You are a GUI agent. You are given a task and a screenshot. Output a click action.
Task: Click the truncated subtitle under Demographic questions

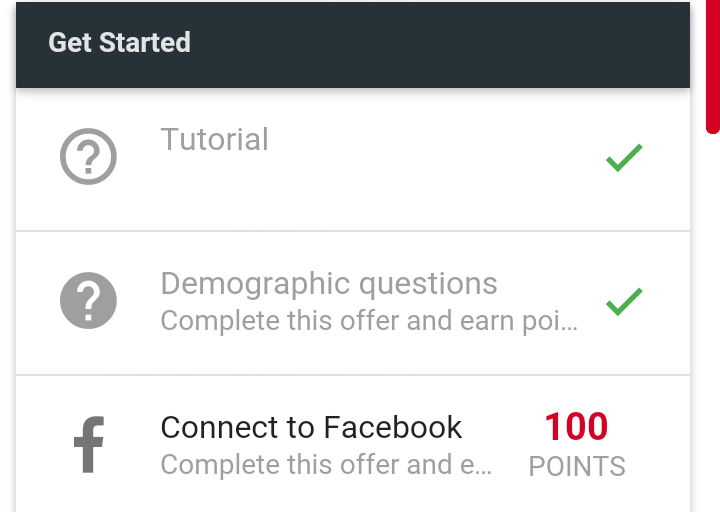tap(368, 321)
